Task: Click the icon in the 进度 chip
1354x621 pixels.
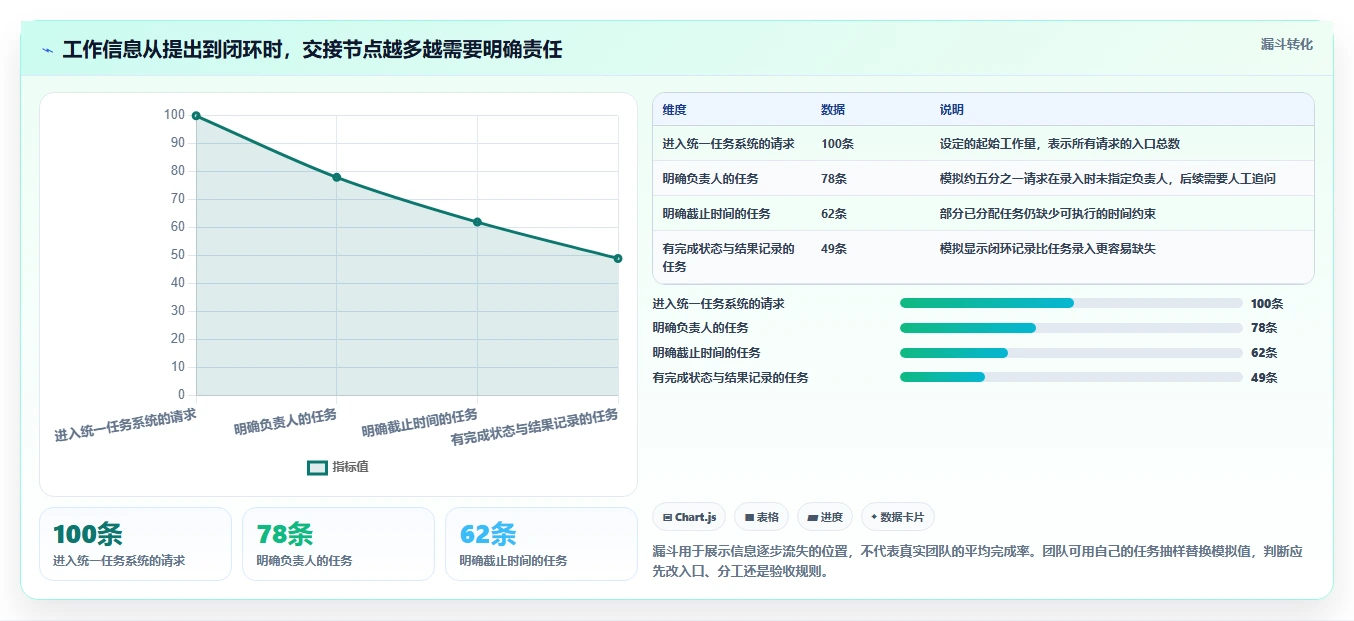Action: pyautogui.click(x=812, y=518)
